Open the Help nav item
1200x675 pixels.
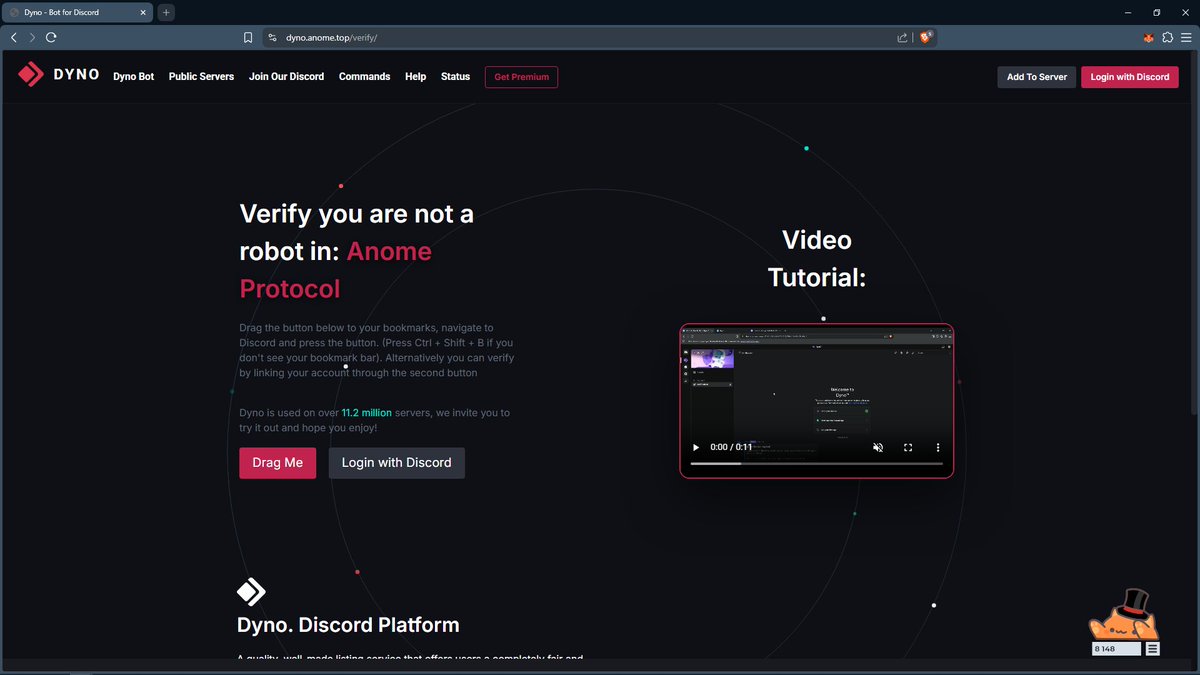[415, 76]
